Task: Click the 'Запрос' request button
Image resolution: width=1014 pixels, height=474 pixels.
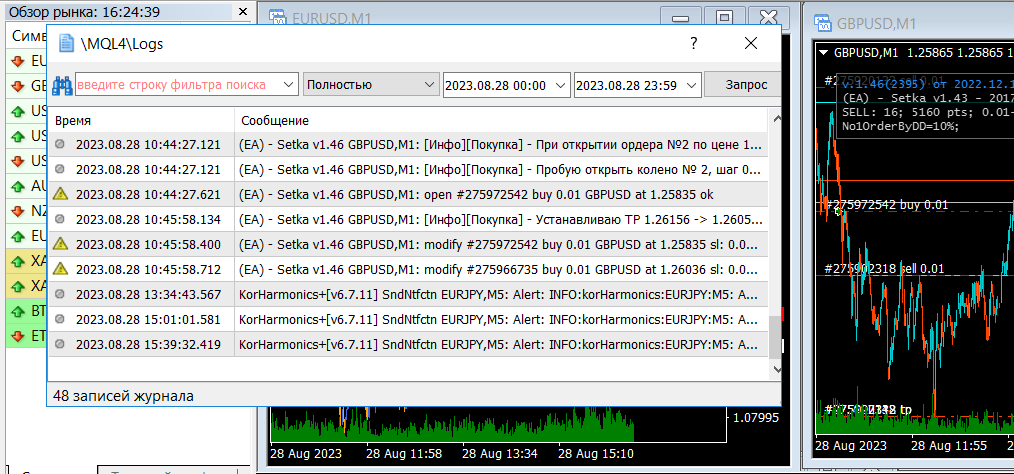Action: click(x=743, y=85)
